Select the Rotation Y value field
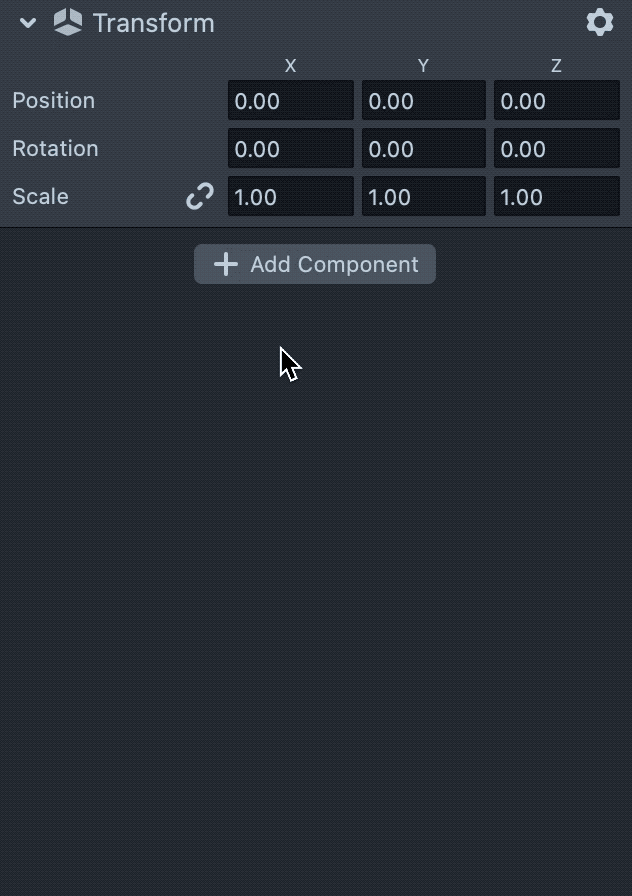 coord(423,149)
